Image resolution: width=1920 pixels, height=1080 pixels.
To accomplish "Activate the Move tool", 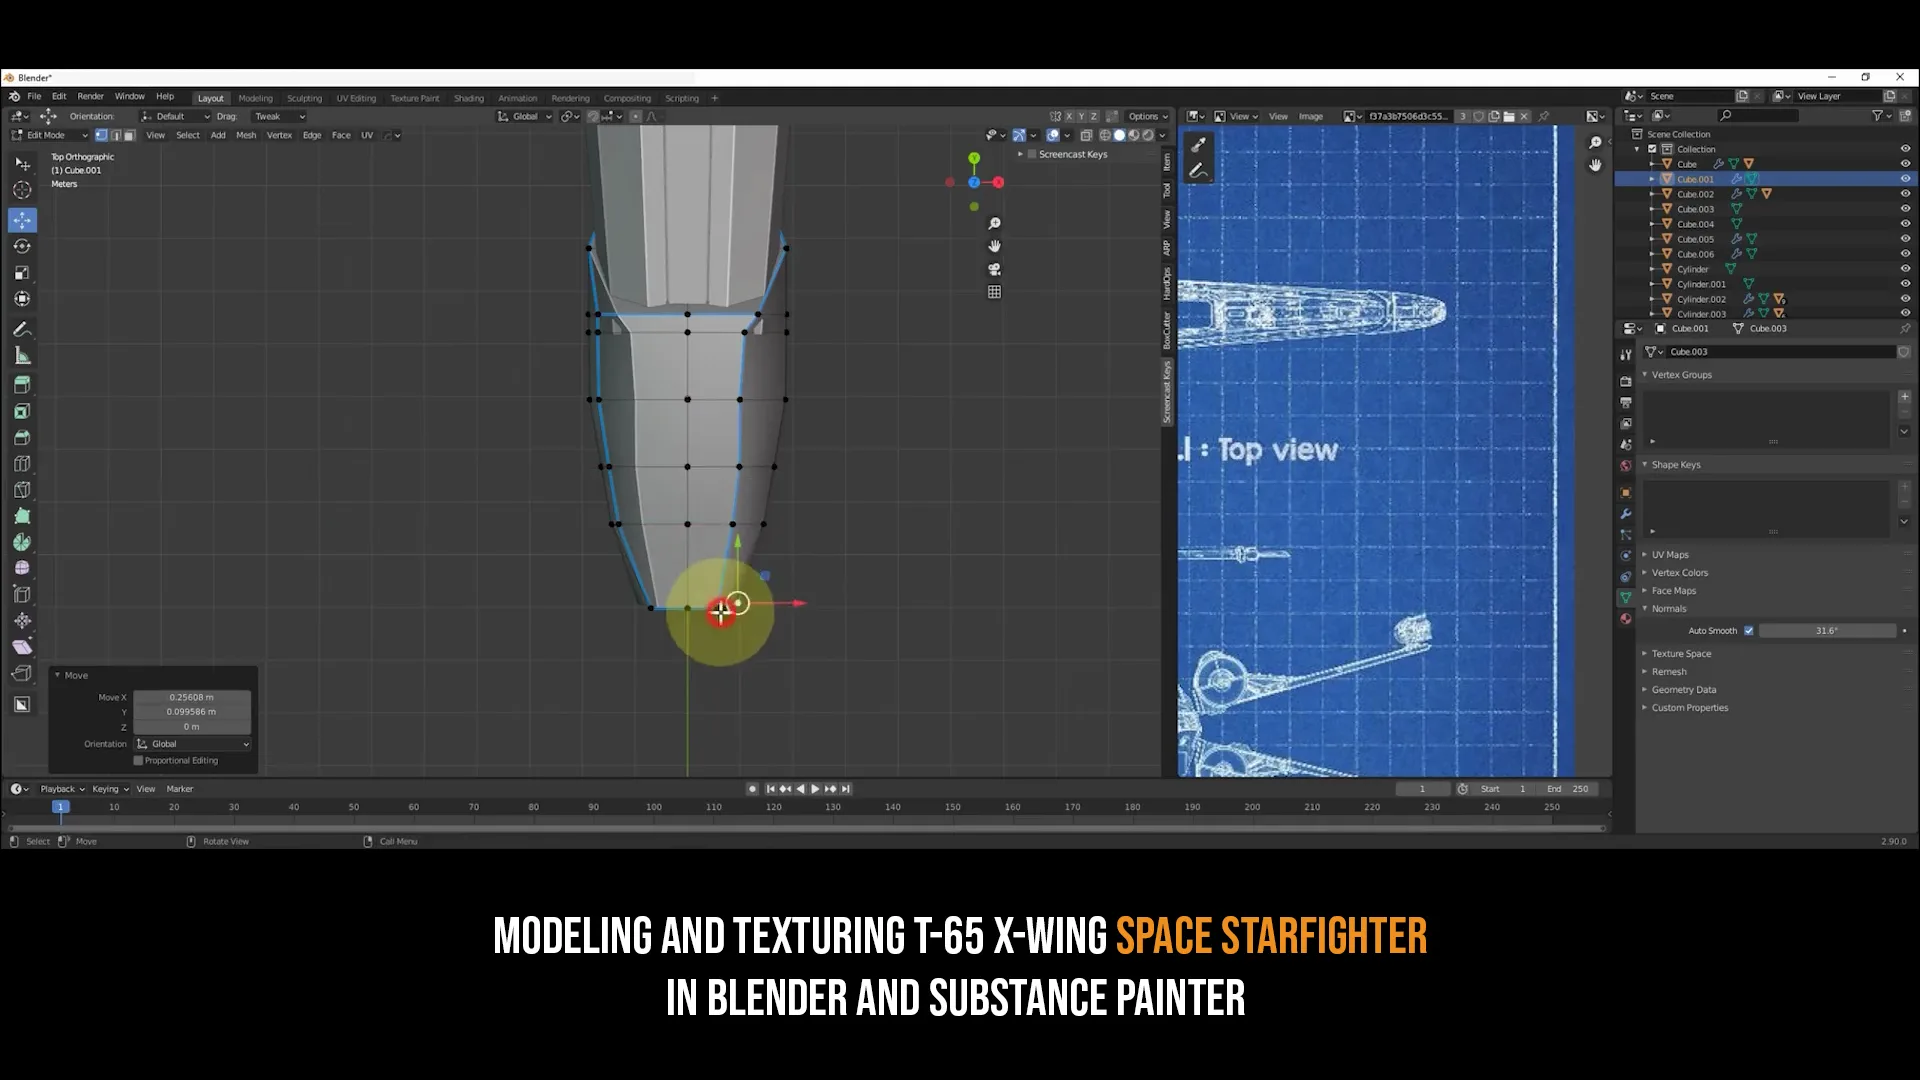I will (22, 219).
